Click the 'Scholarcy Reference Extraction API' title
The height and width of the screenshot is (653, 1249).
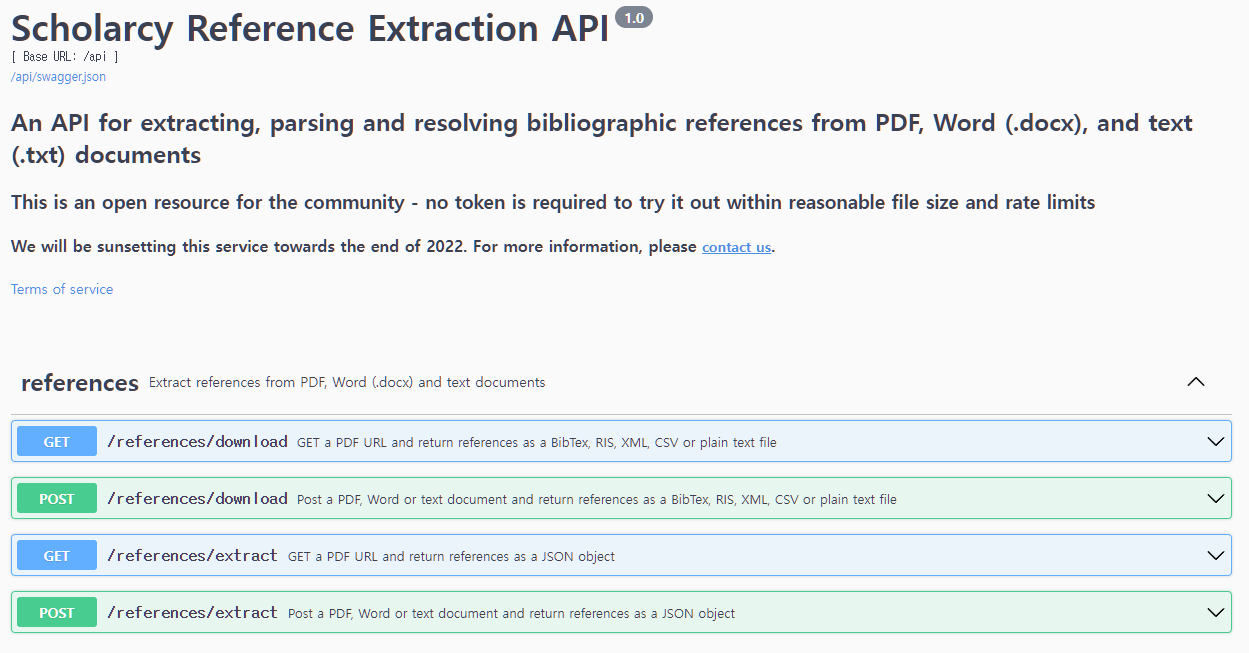(x=310, y=28)
